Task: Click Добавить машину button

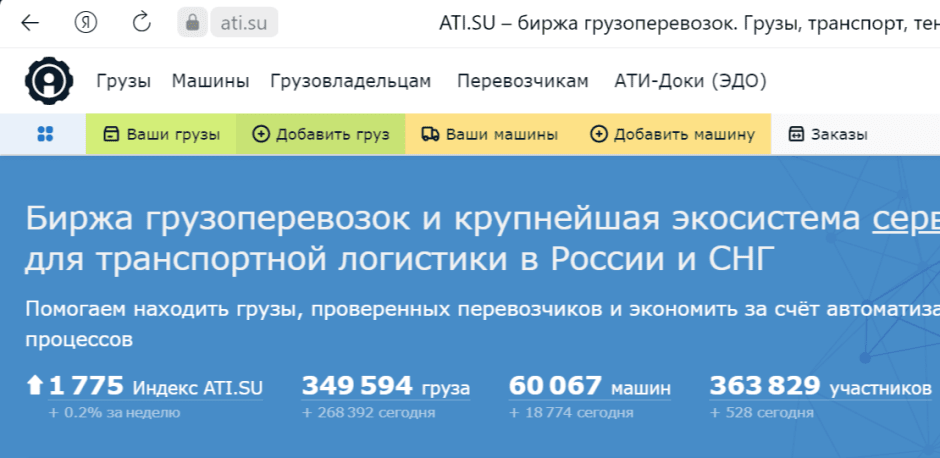Action: 673,134
